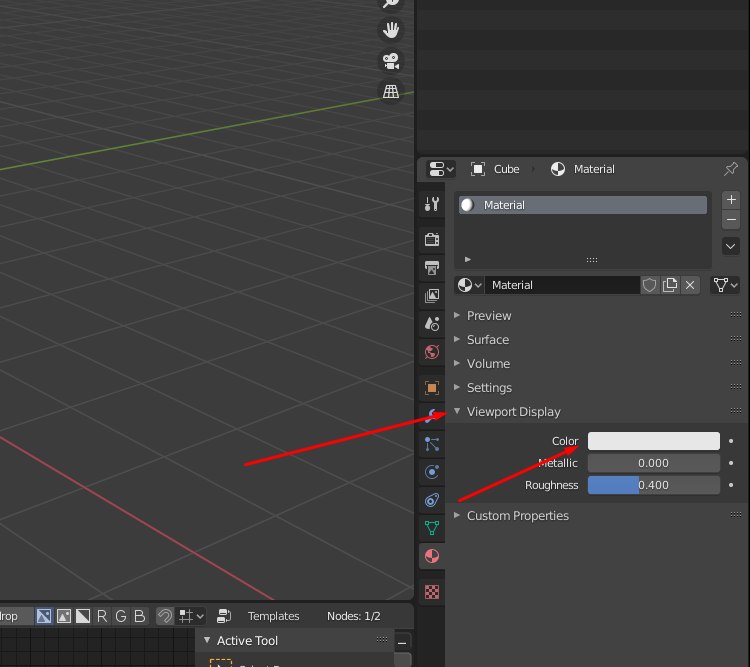
Task: Open the Object Constraints properties tab
Action: point(432,500)
